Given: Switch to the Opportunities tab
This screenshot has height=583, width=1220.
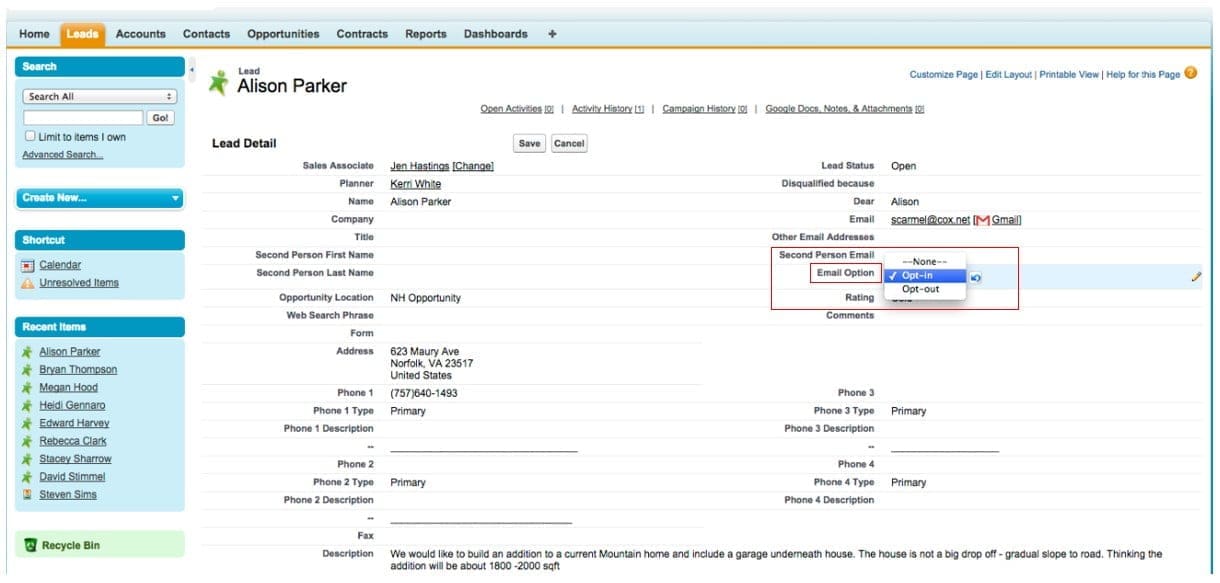Looking at the screenshot, I should pyautogui.click(x=283, y=34).
